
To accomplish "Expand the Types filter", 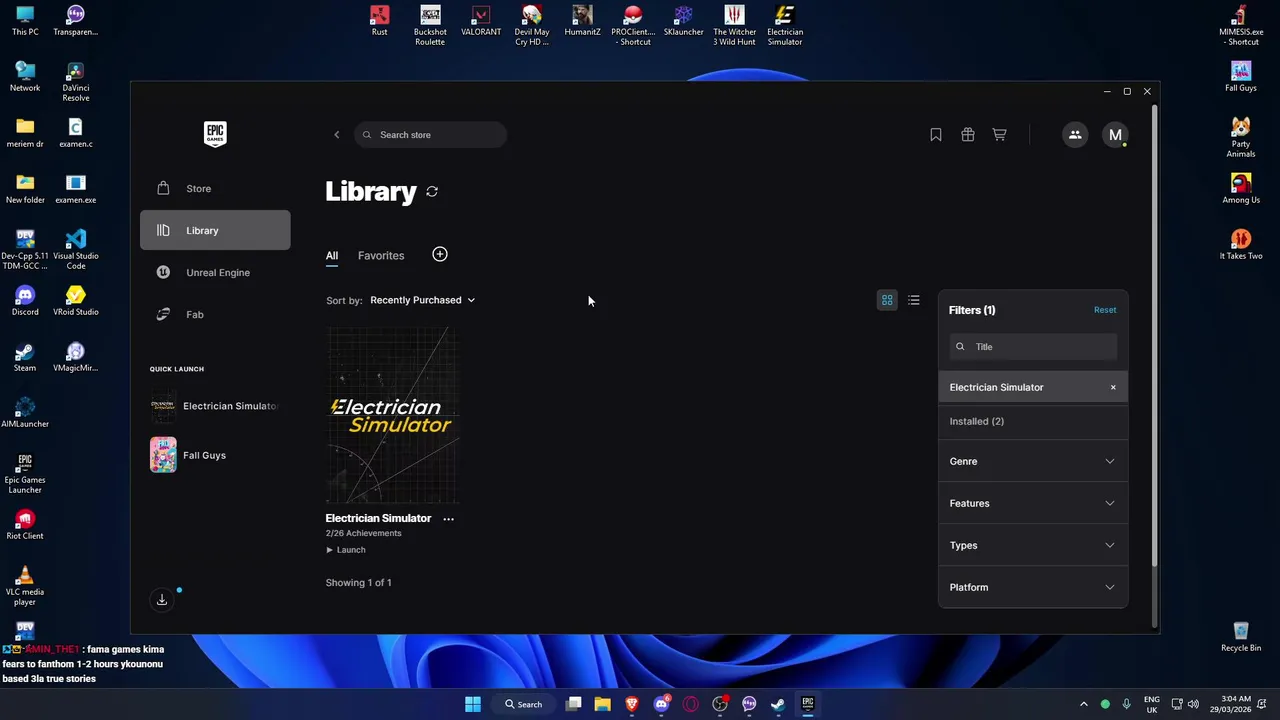I will point(1033,545).
